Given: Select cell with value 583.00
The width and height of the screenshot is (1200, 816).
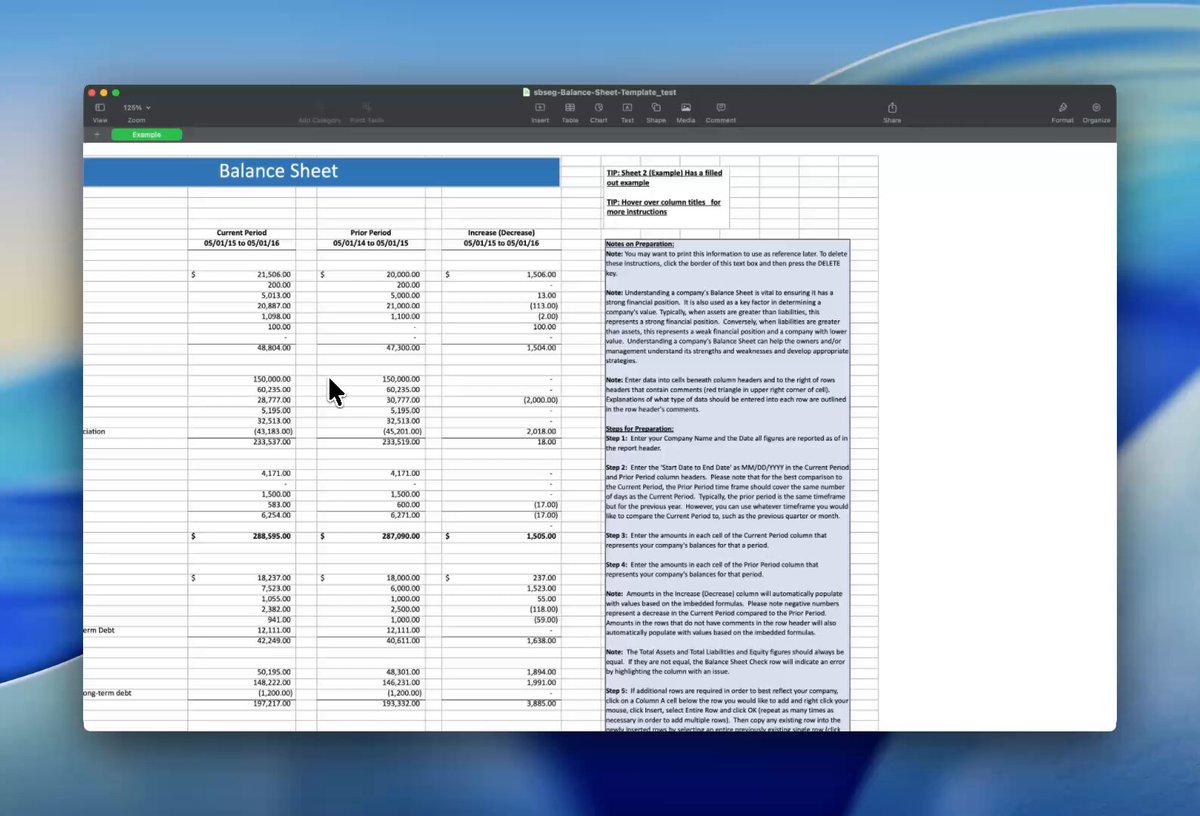Looking at the screenshot, I should (279, 505).
